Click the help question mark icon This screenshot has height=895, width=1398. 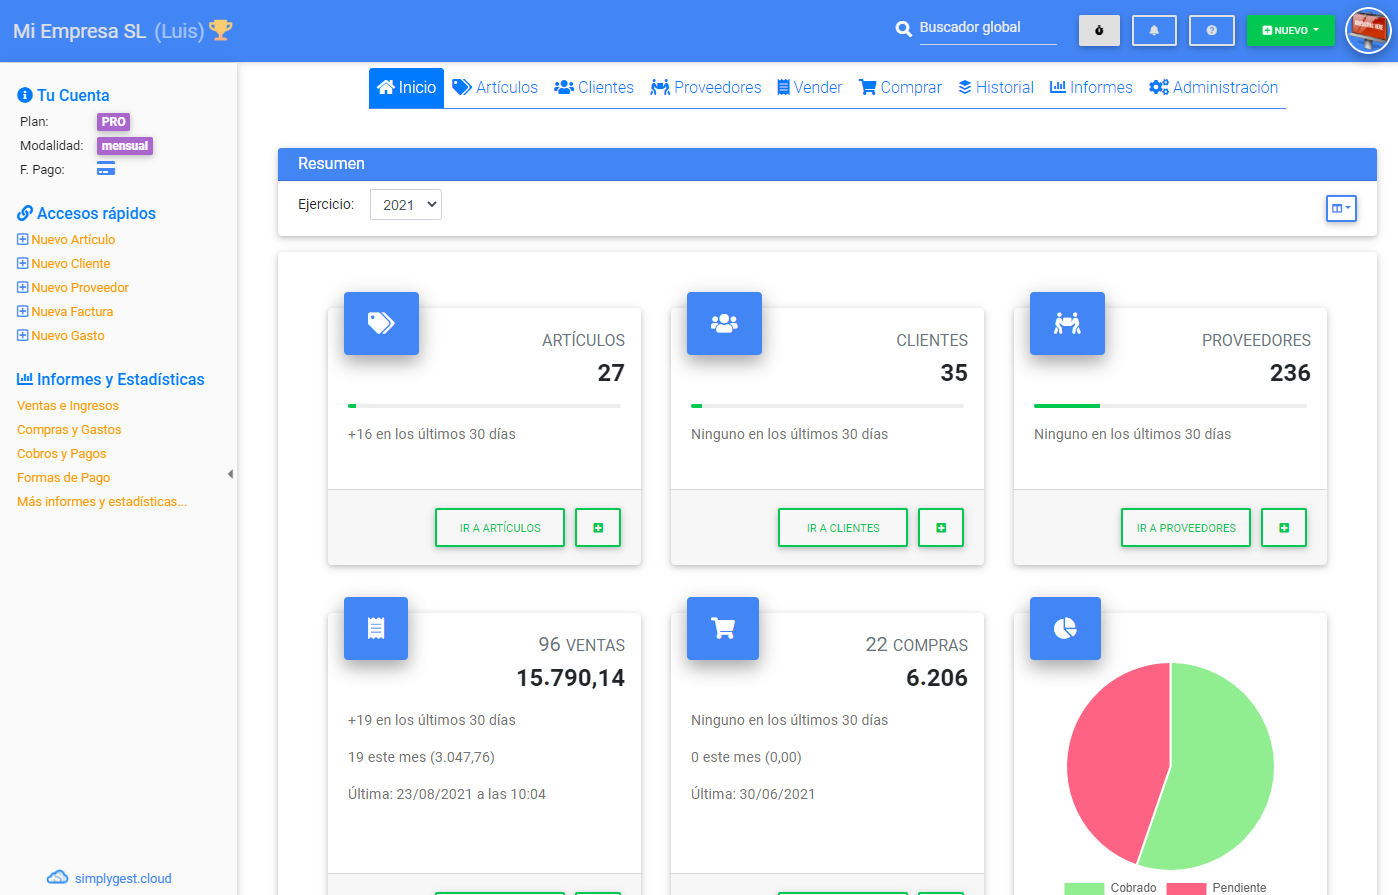[x=1211, y=30]
